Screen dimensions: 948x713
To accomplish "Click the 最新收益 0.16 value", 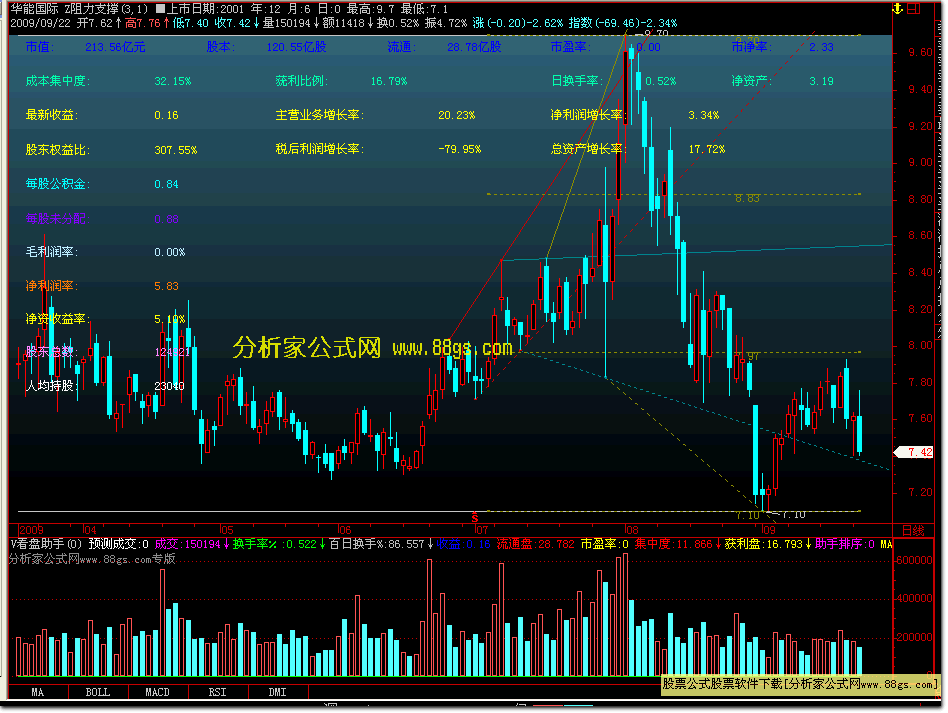I will 166,115.
